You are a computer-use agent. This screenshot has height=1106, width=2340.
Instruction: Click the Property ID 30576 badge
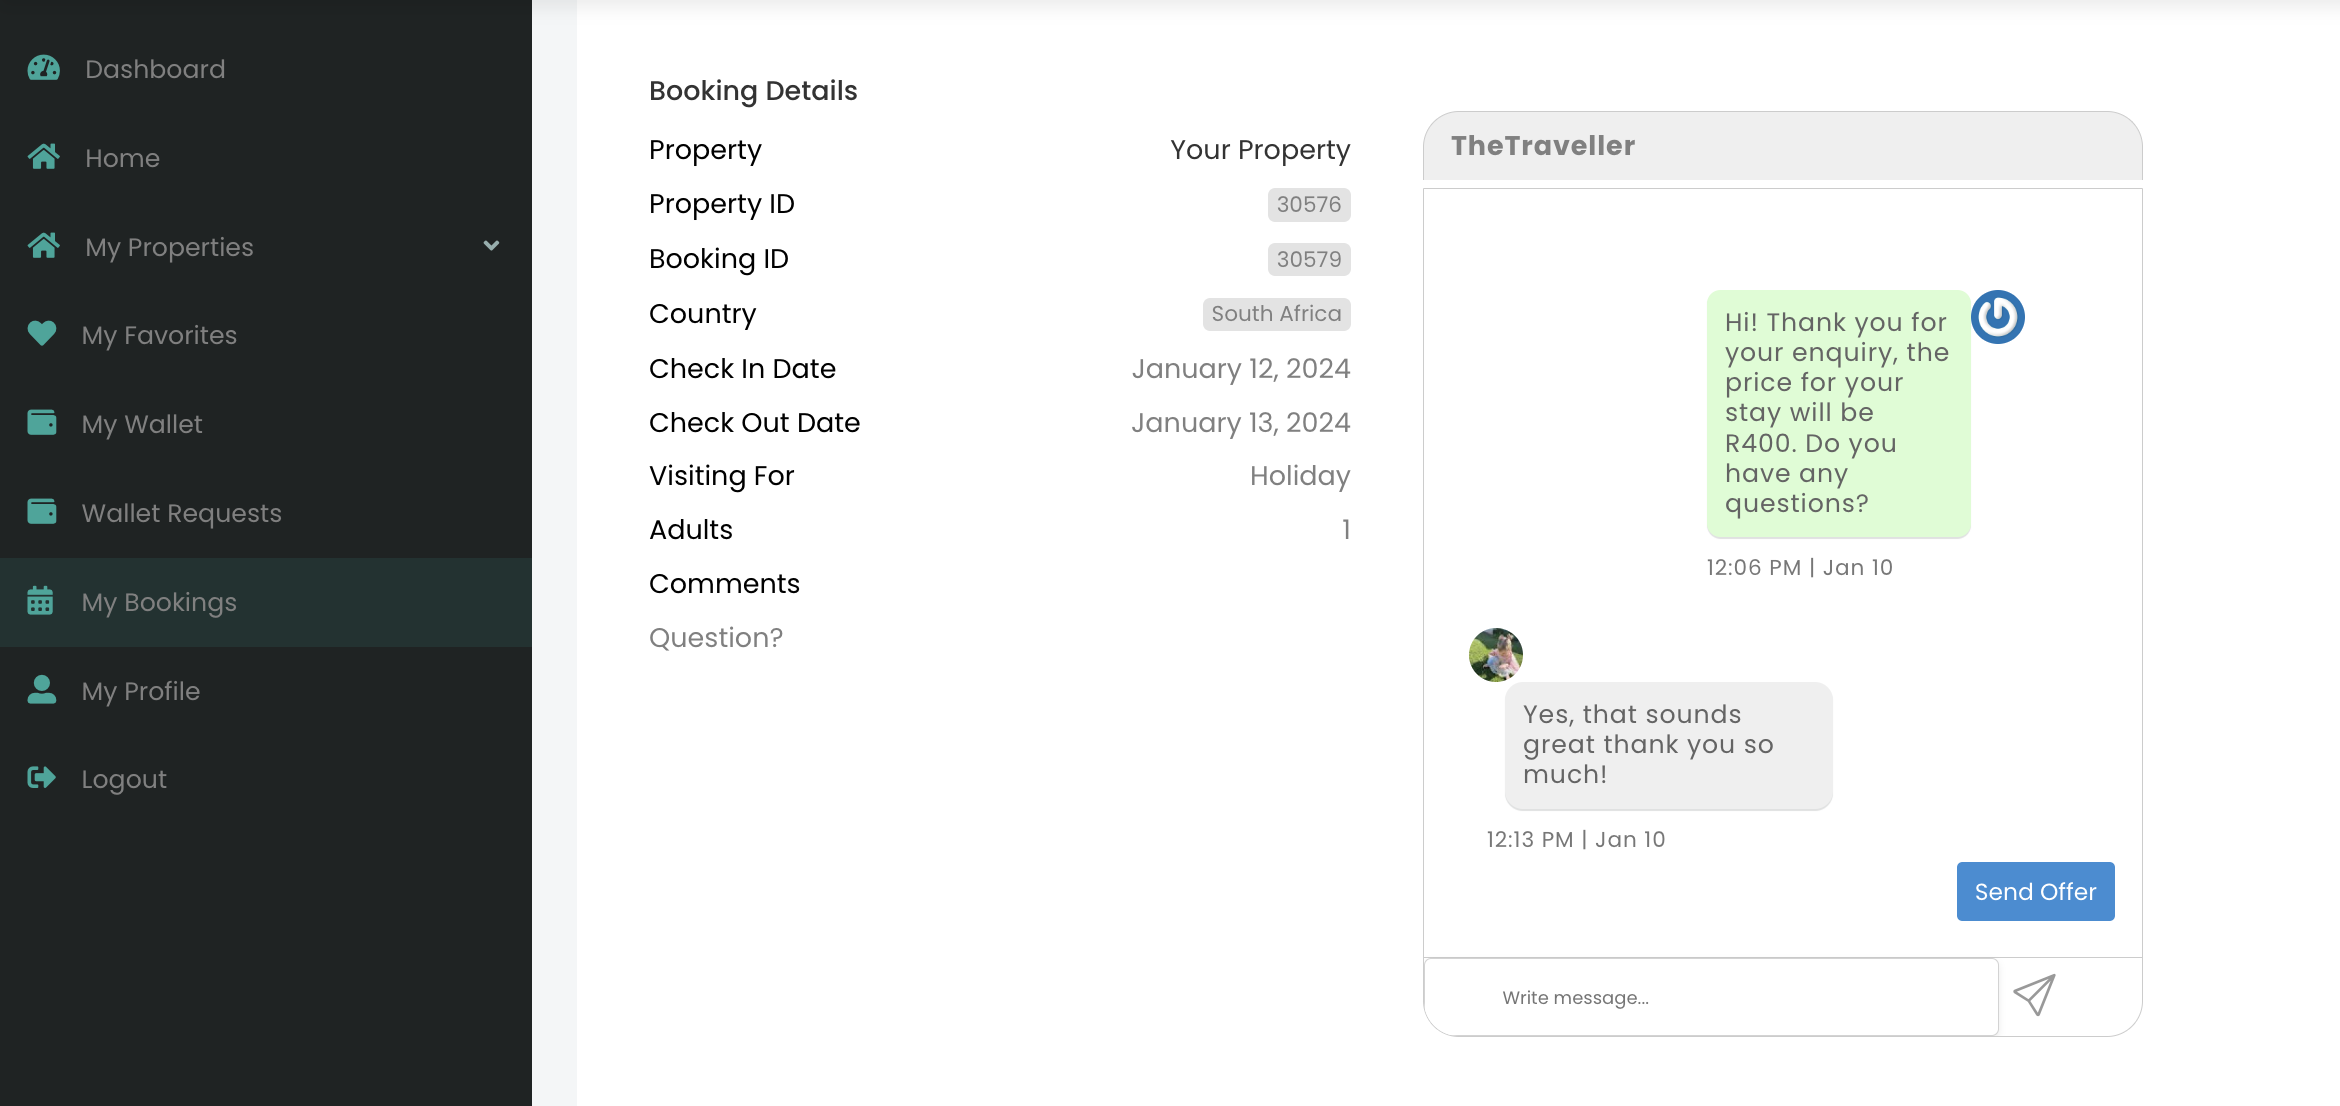(1309, 204)
